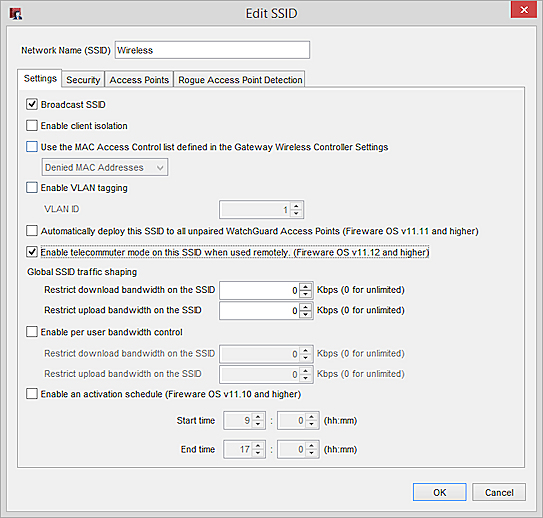Decrease global download bandwidth down arrow
Viewport: 543px width, 518px height.
pyautogui.click(x=305, y=294)
